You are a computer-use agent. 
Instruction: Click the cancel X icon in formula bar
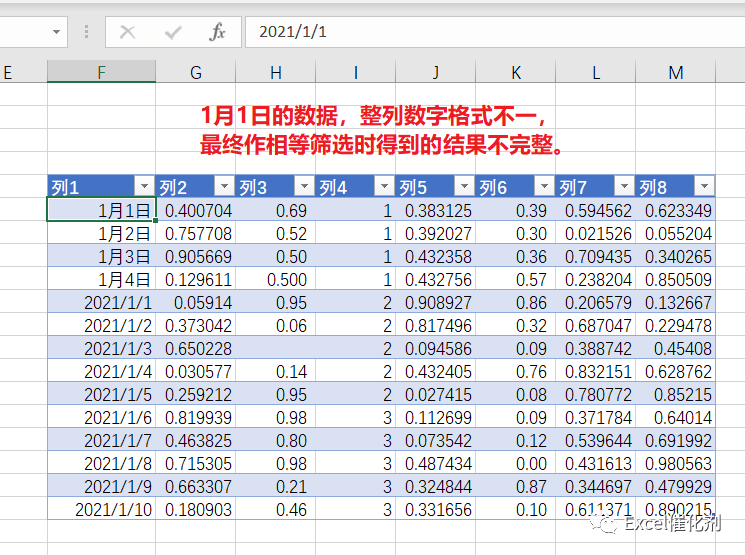click(127, 32)
